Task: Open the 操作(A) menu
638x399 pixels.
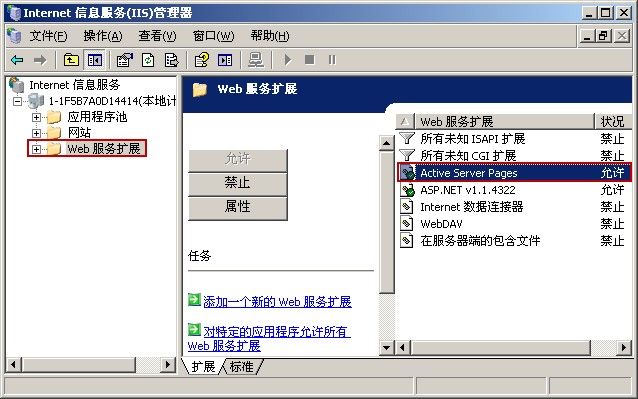Action: click(103, 36)
